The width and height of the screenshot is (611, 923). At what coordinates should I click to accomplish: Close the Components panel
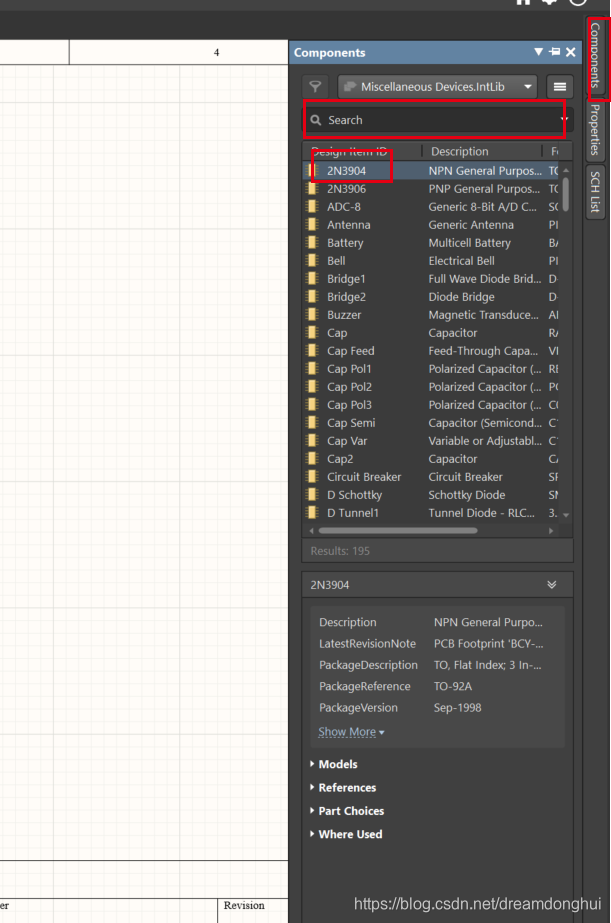coord(570,52)
